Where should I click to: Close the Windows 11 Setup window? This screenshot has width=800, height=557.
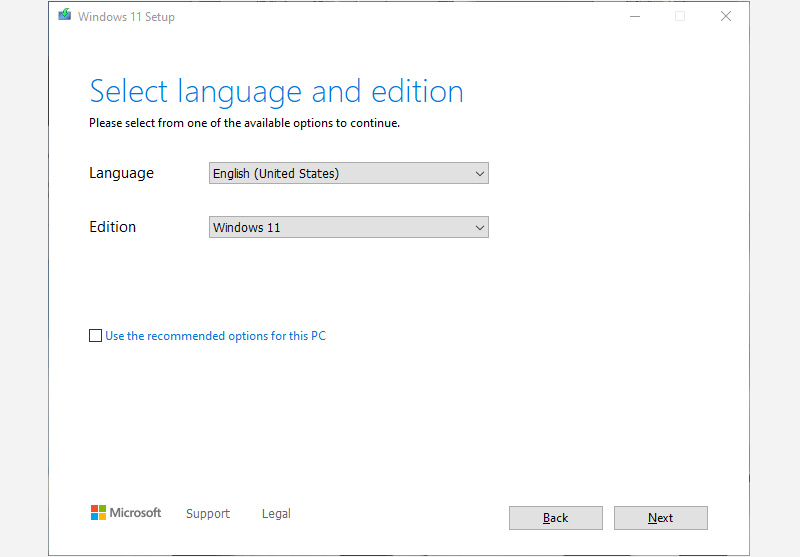pos(726,16)
